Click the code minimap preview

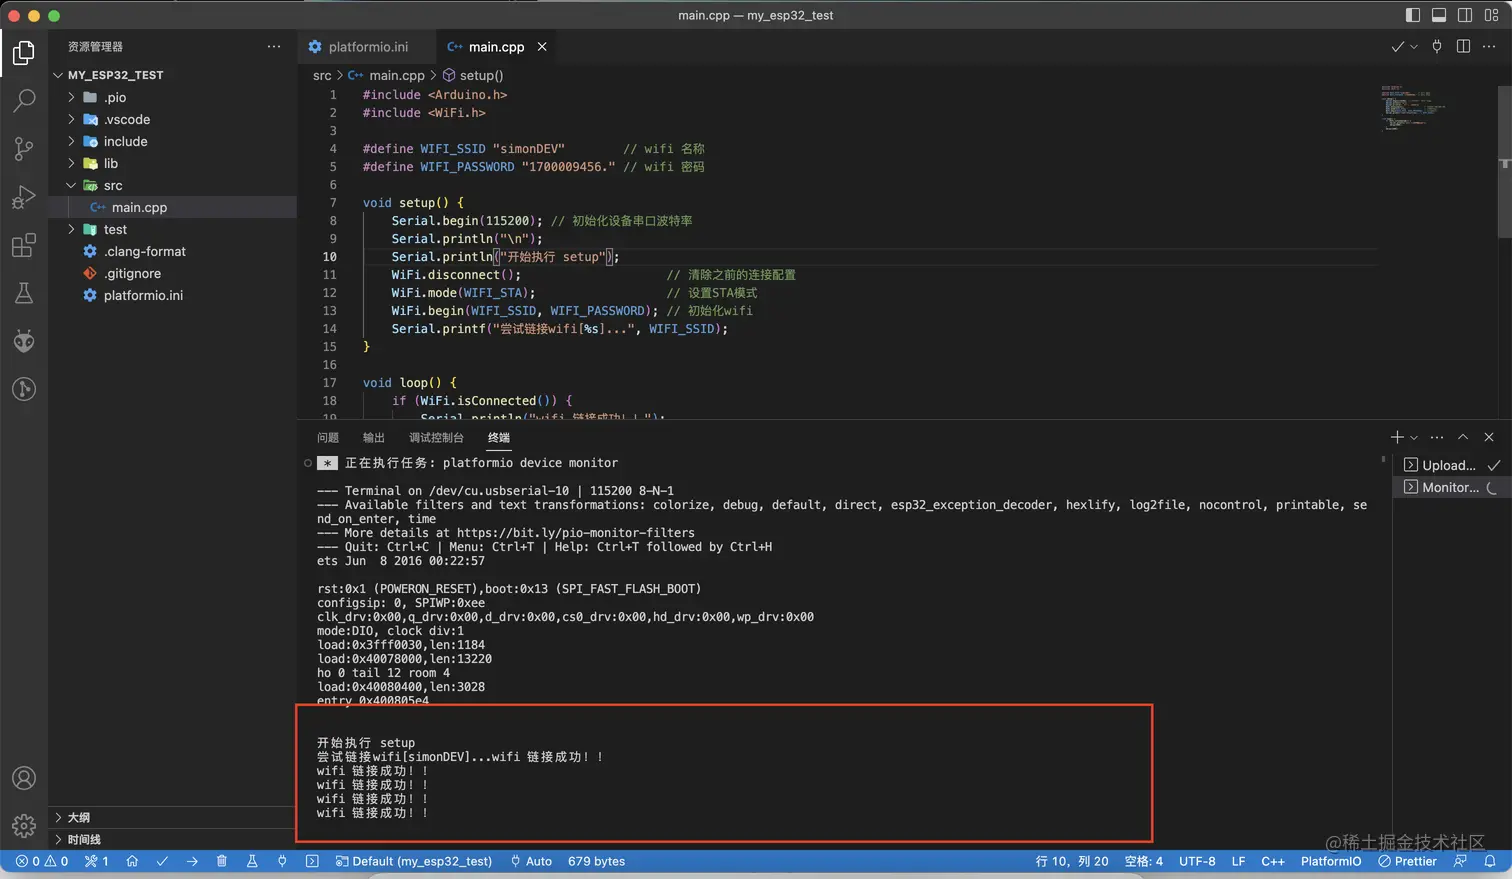coord(1410,107)
